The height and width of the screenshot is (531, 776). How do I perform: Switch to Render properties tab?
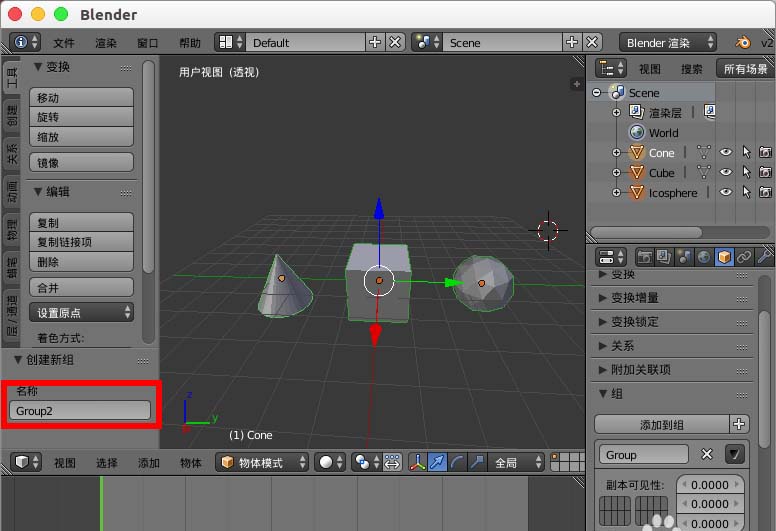pos(644,257)
